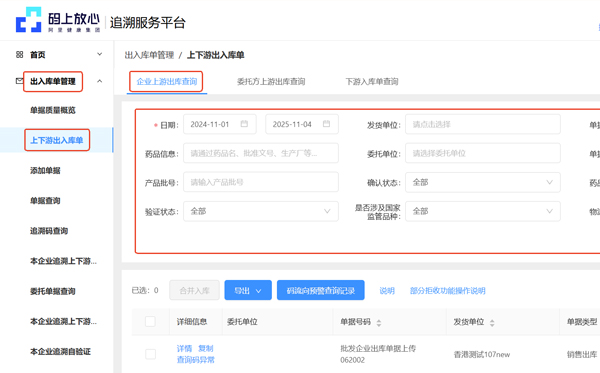Focus the 药品信息 input field

coord(261,153)
